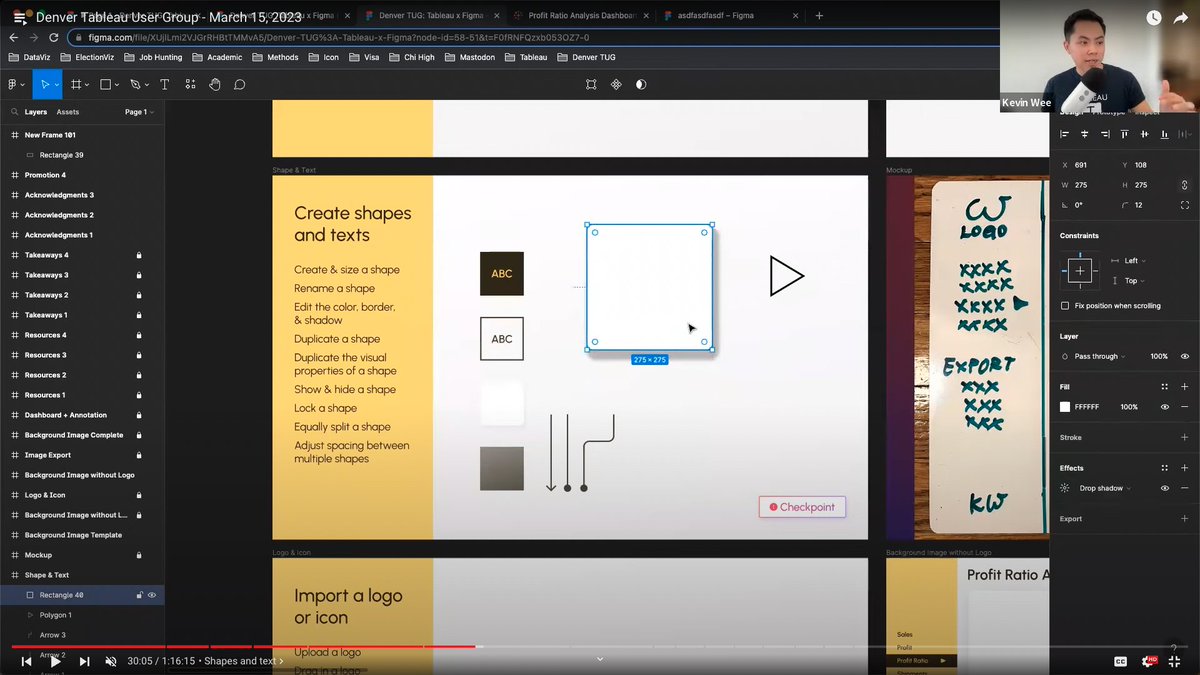This screenshot has width=1200, height=675.
Task: Switch to the Layers tab
Action: 36,112
